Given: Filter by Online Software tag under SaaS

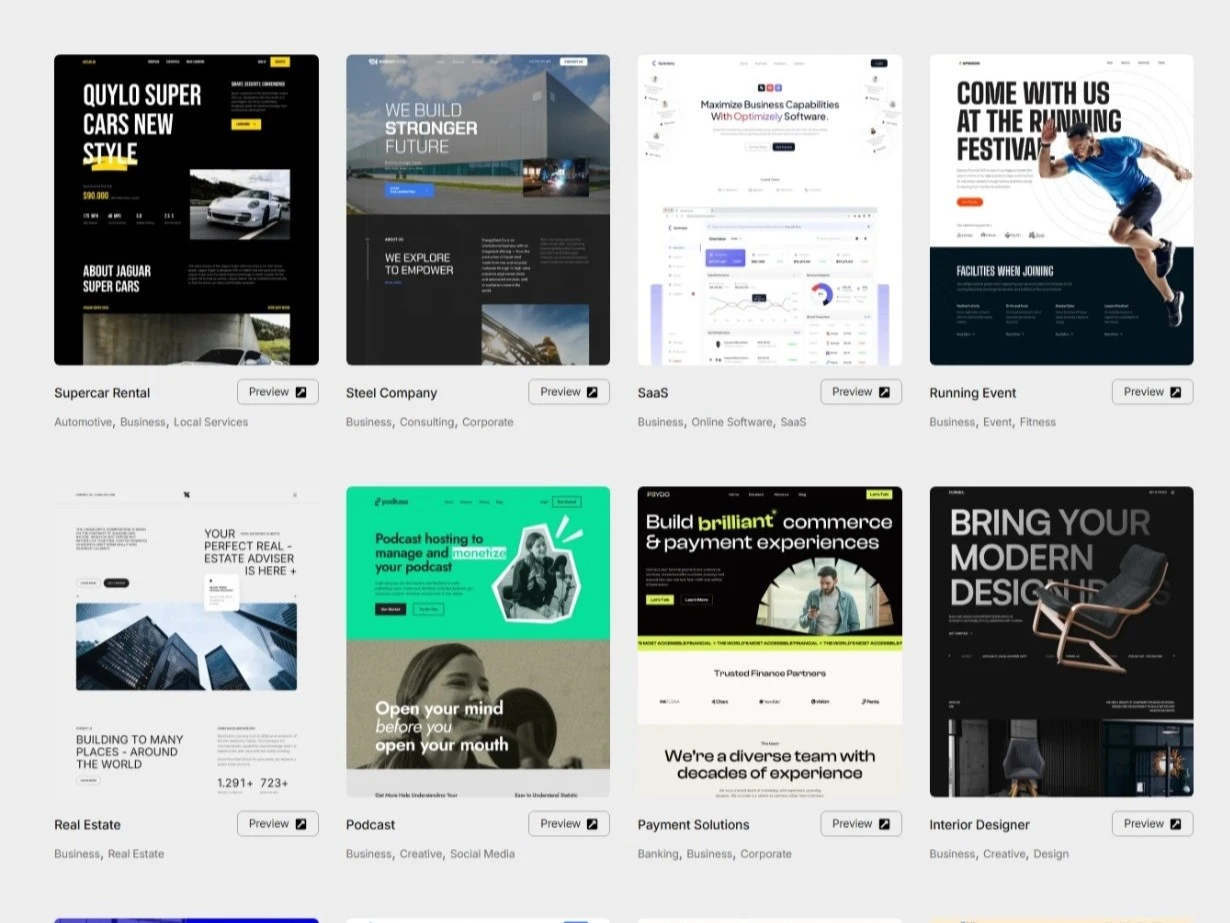Looking at the screenshot, I should click(732, 422).
